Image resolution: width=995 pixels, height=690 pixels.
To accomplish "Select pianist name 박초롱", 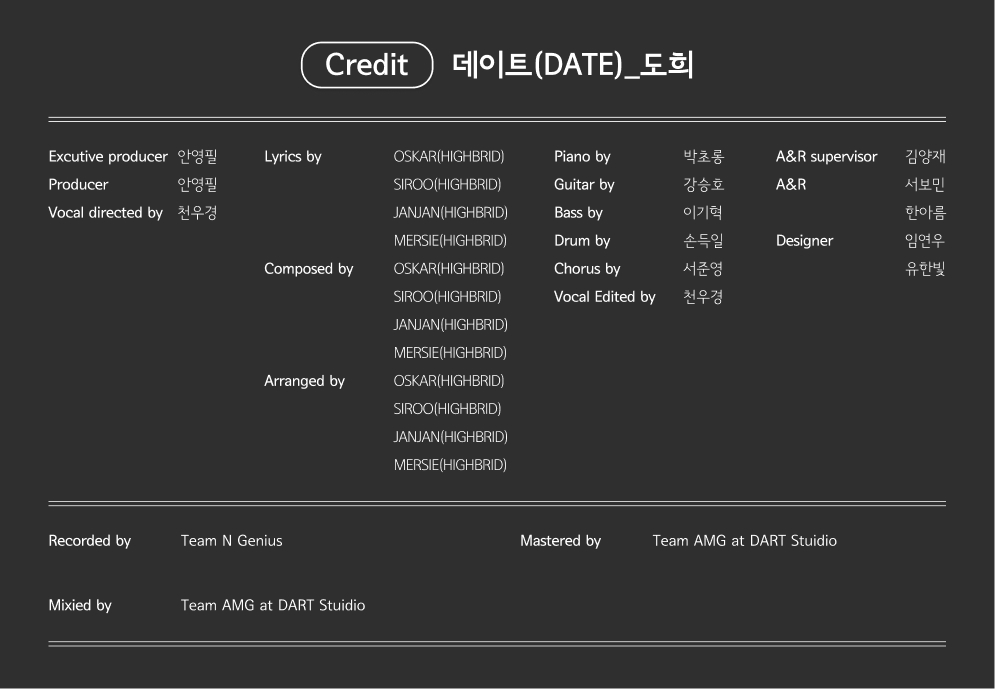I will [703, 157].
